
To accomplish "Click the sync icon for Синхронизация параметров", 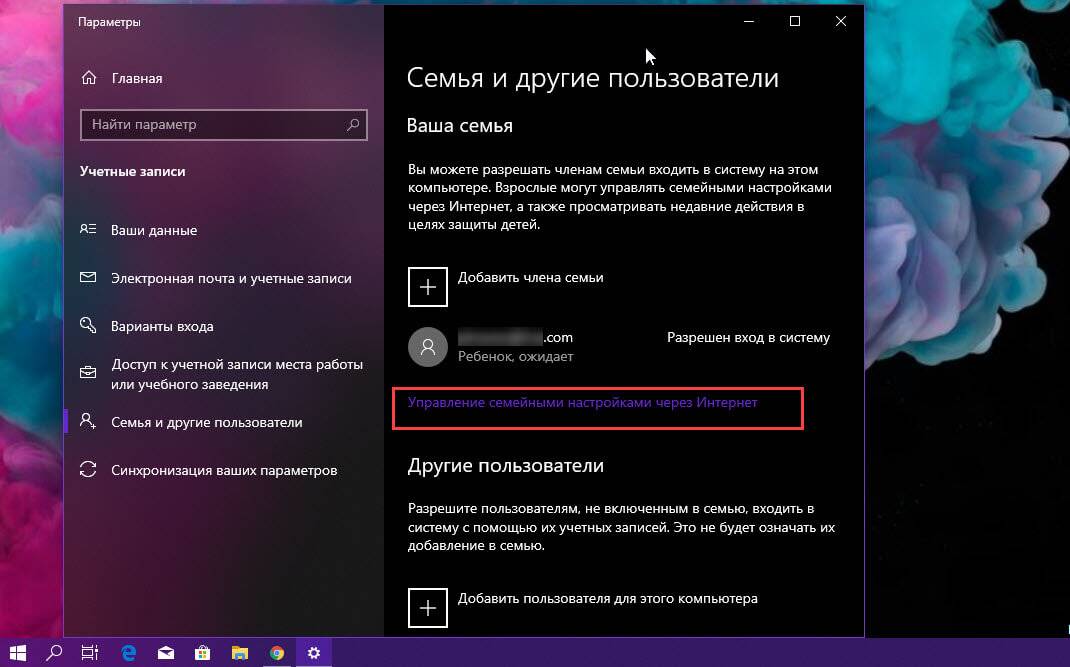I will (88, 470).
